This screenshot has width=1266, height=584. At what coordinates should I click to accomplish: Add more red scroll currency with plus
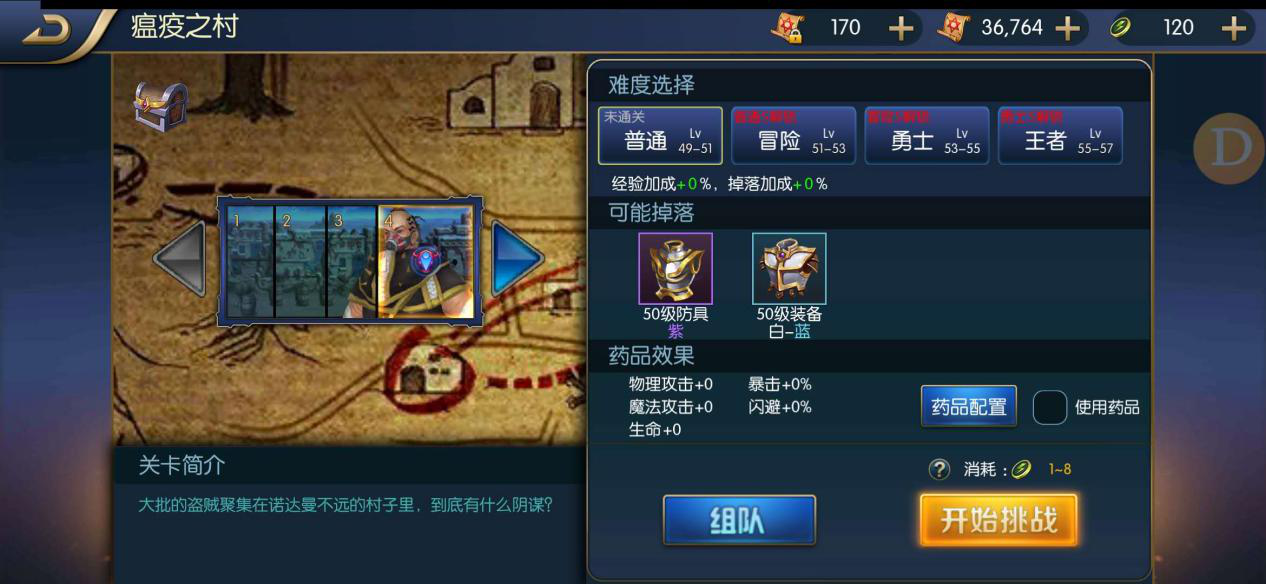1068,28
